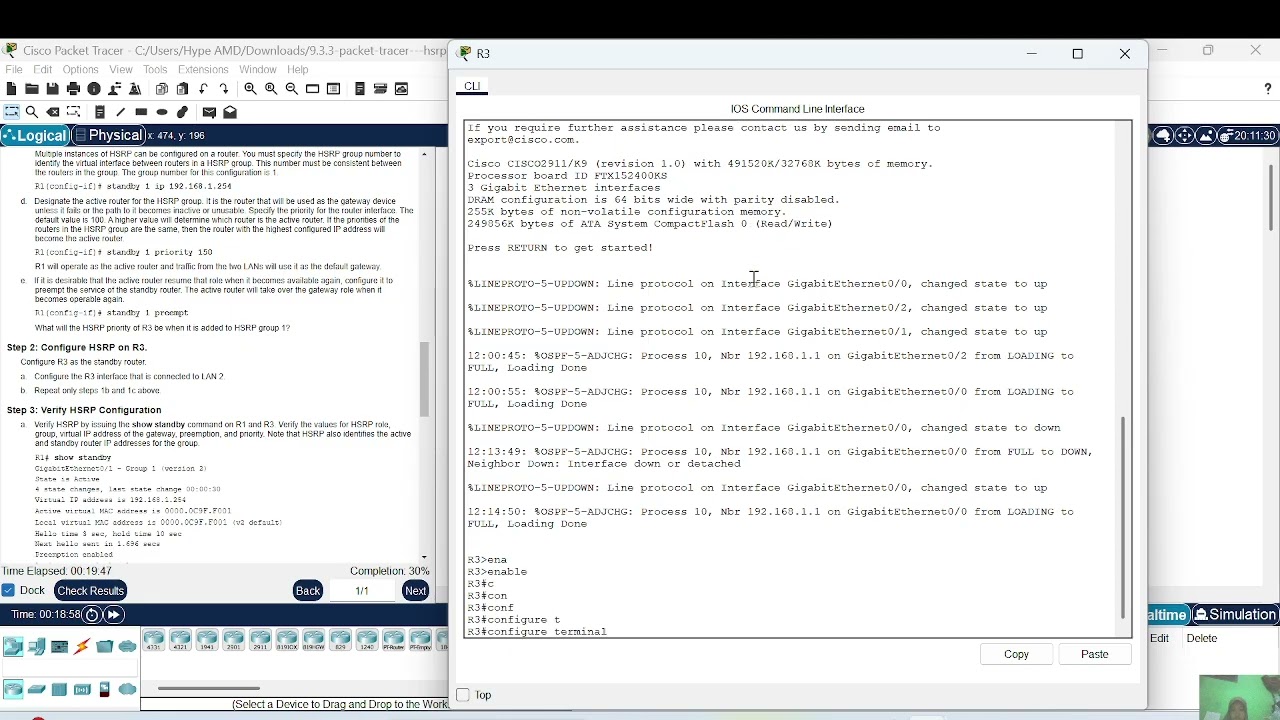Switch to the Logical workspace view
The width and height of the screenshot is (1280, 720).
(35, 136)
